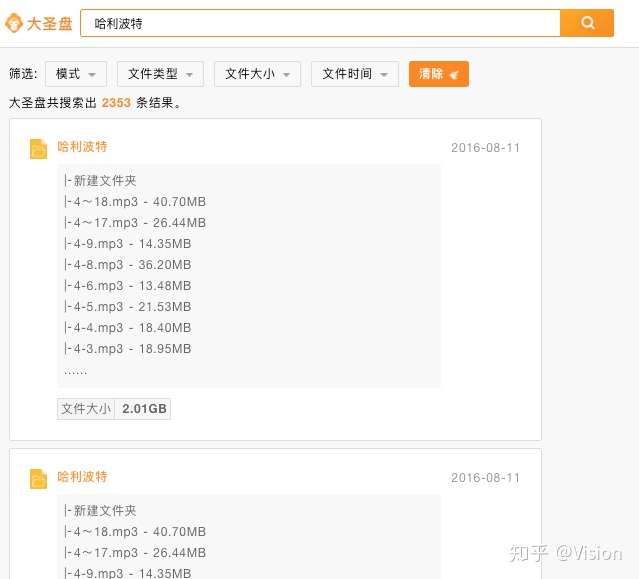Click date 2016-08-11 of result below 2.01GB badge

(485, 478)
